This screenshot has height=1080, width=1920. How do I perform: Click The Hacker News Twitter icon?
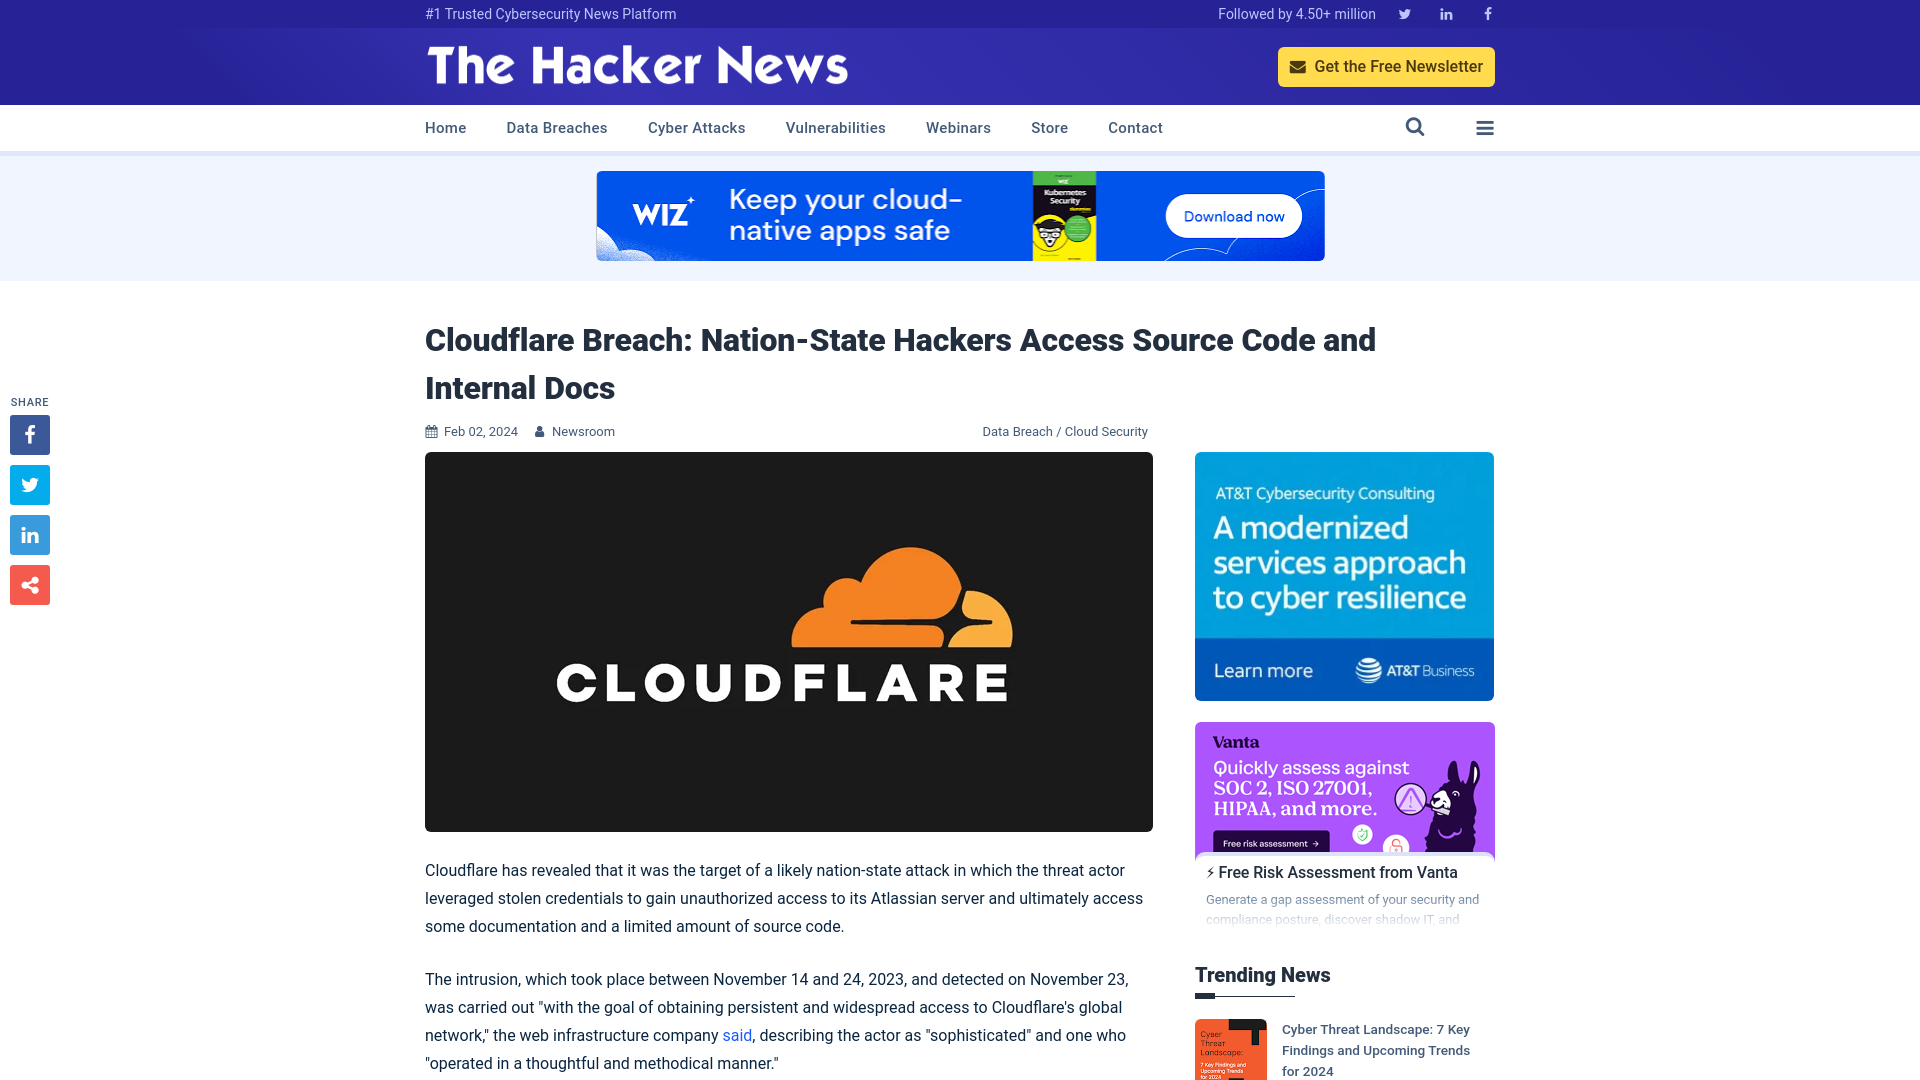pos(1404,13)
